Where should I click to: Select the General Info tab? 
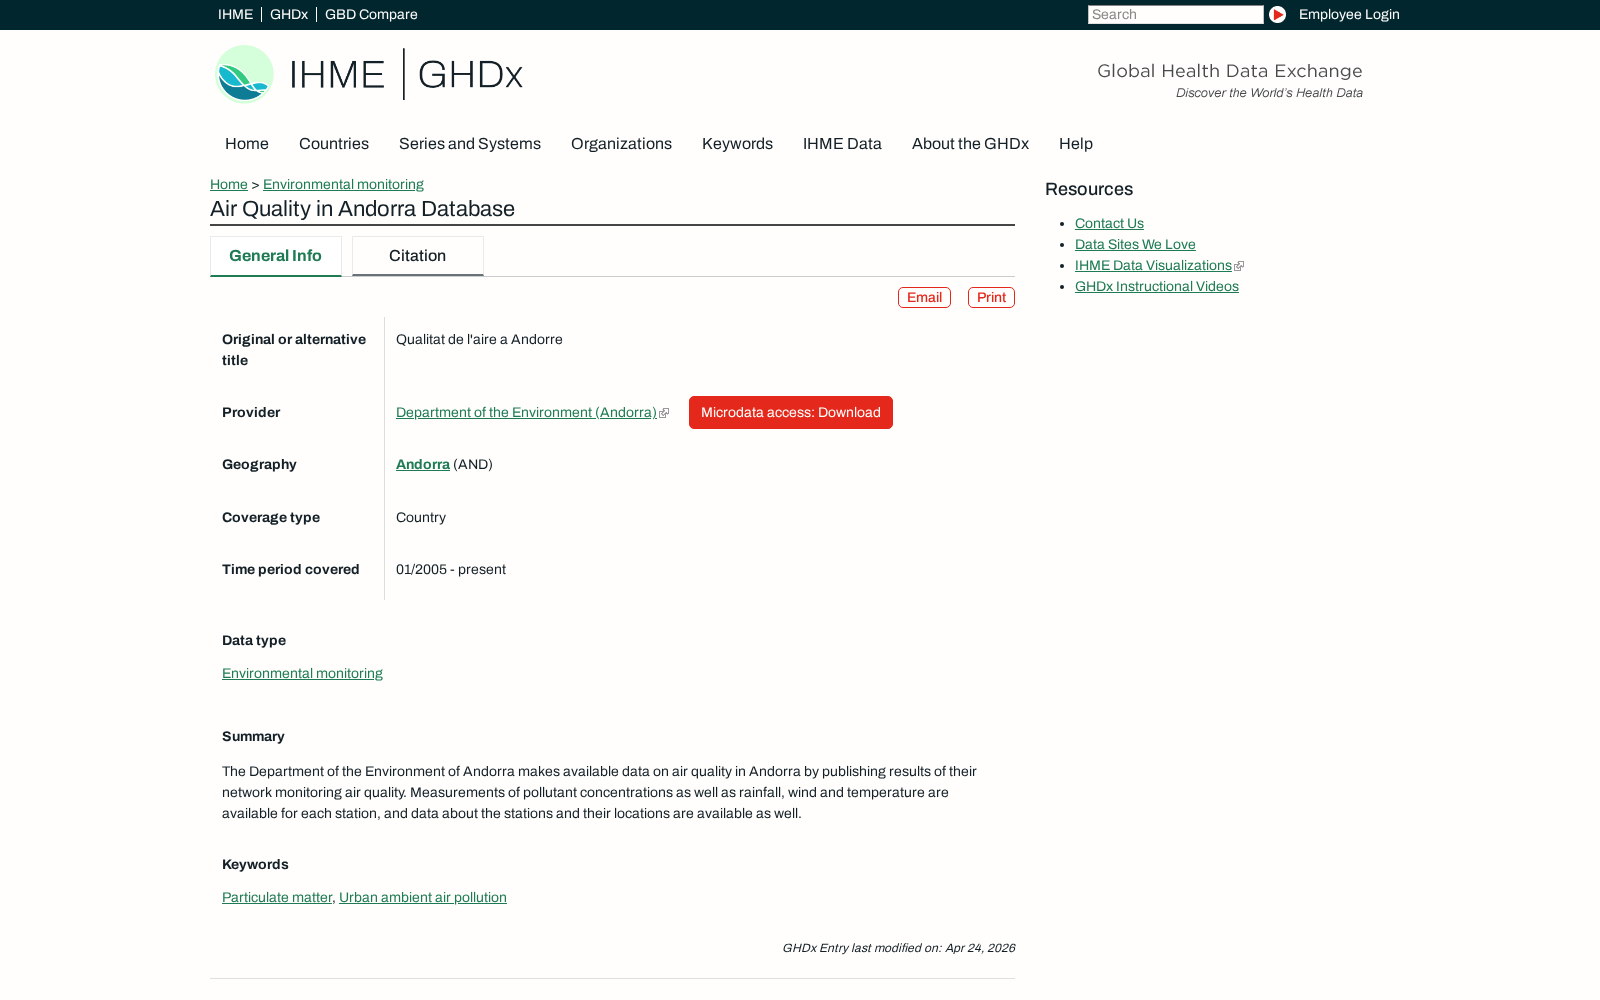click(276, 256)
